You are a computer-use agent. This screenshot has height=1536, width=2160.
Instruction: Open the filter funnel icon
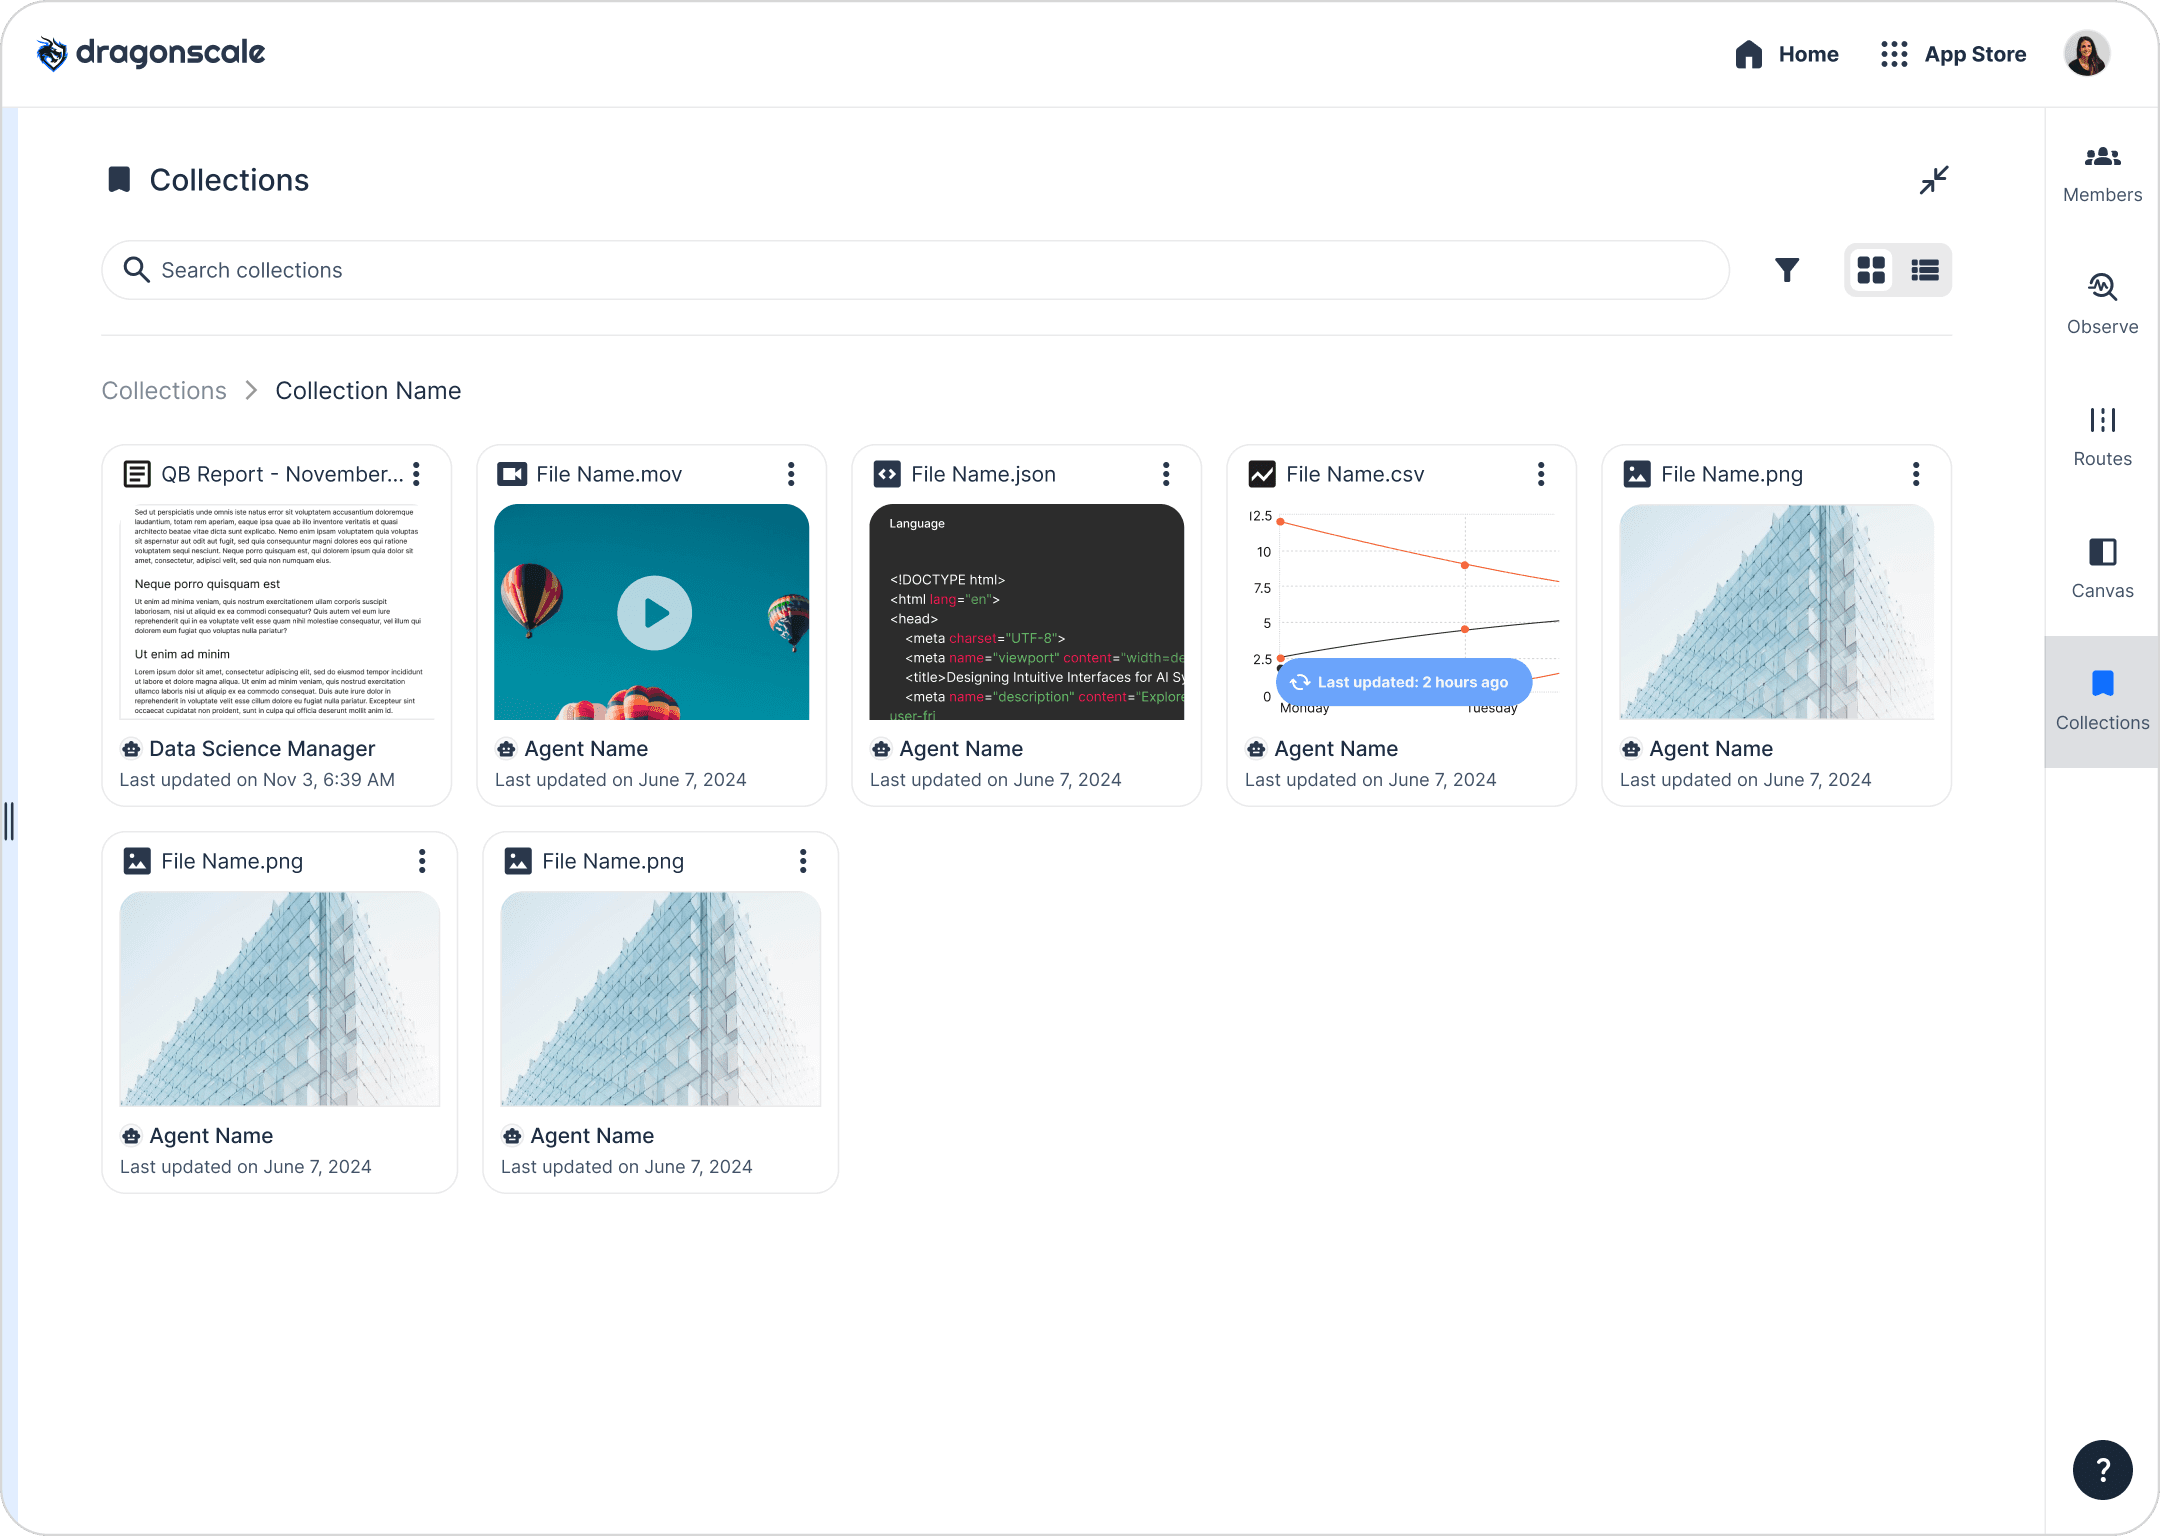[1787, 270]
